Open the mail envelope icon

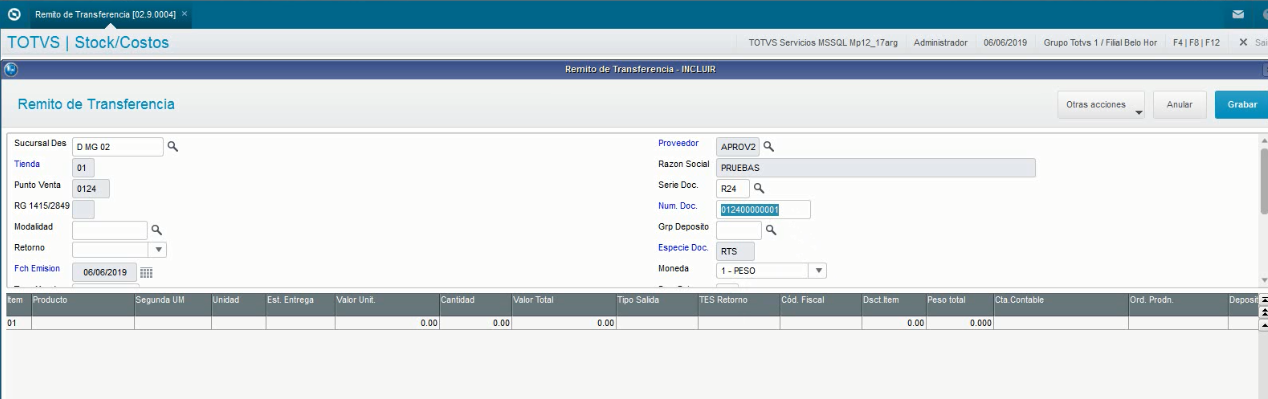pyautogui.click(x=1238, y=15)
